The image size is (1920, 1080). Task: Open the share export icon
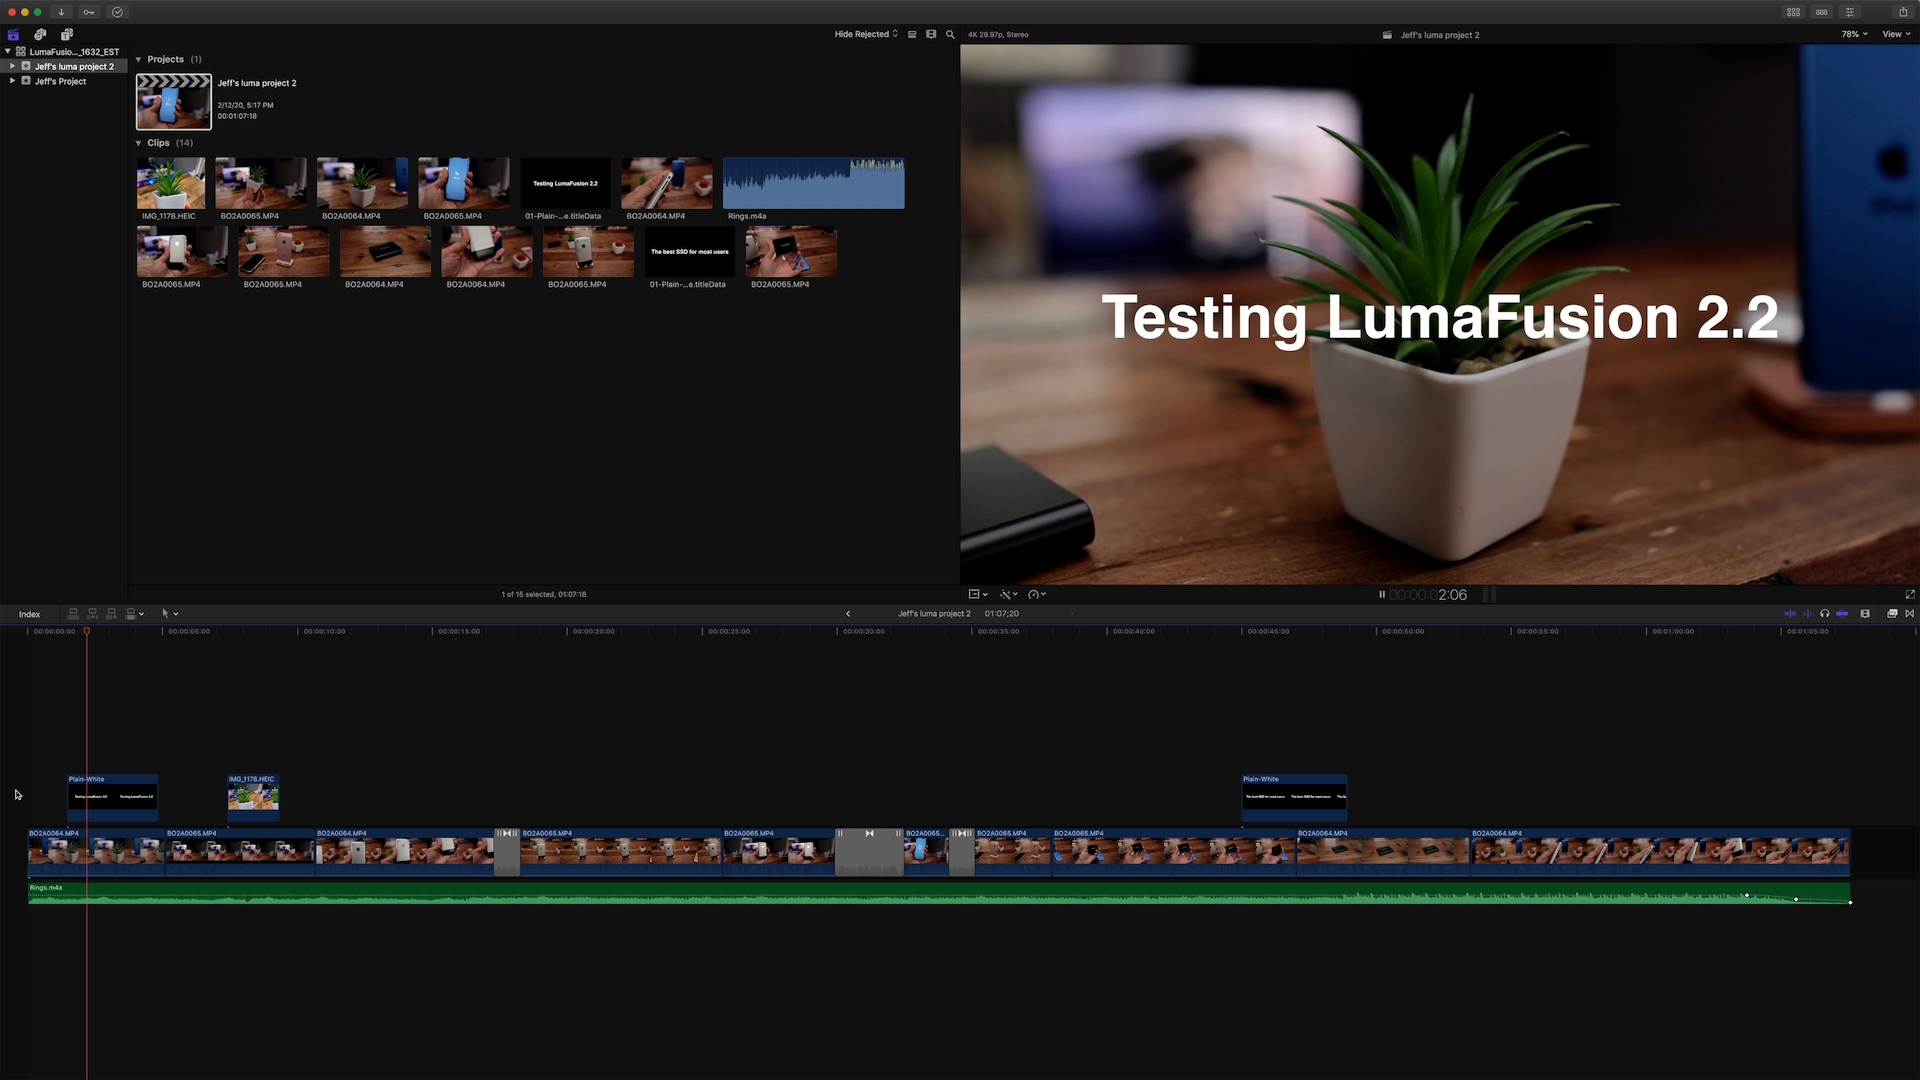(x=1903, y=12)
